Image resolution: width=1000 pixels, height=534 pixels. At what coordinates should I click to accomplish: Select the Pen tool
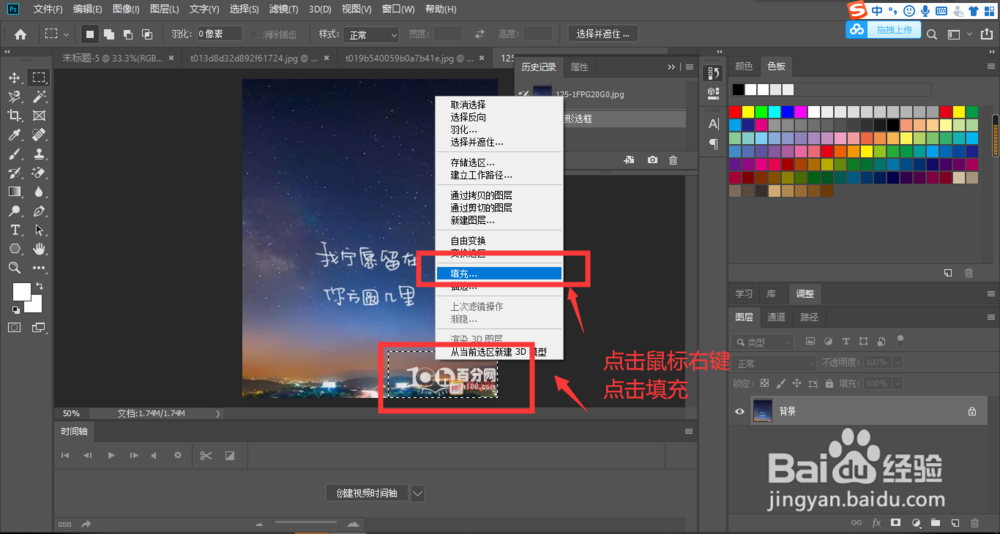[x=39, y=211]
